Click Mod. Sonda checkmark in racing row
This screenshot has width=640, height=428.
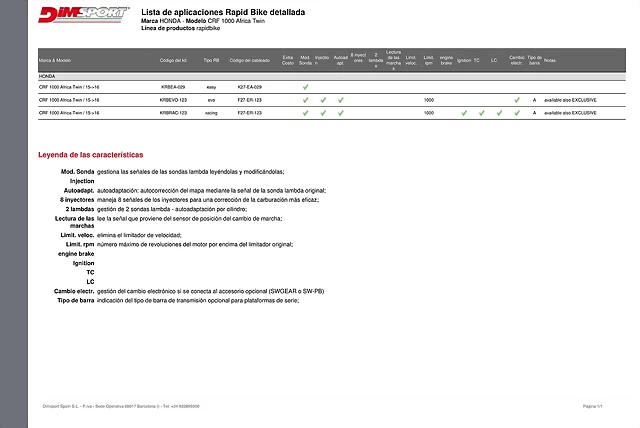point(305,113)
